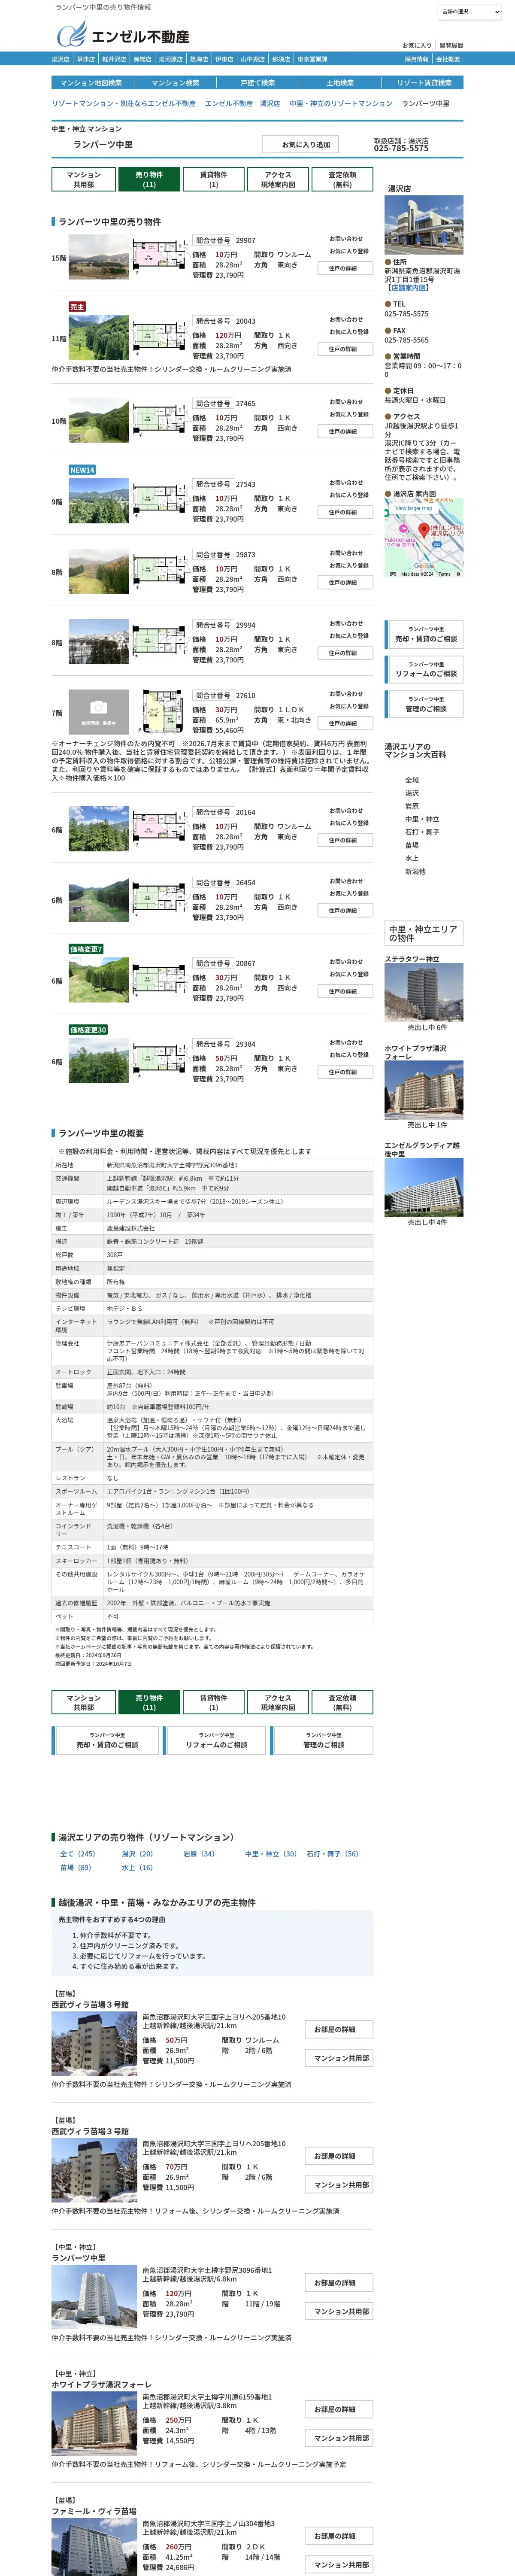Click 新潟他 in the マンション大百科 sidebar list
Screen dimensions: 515x2576
point(415,871)
